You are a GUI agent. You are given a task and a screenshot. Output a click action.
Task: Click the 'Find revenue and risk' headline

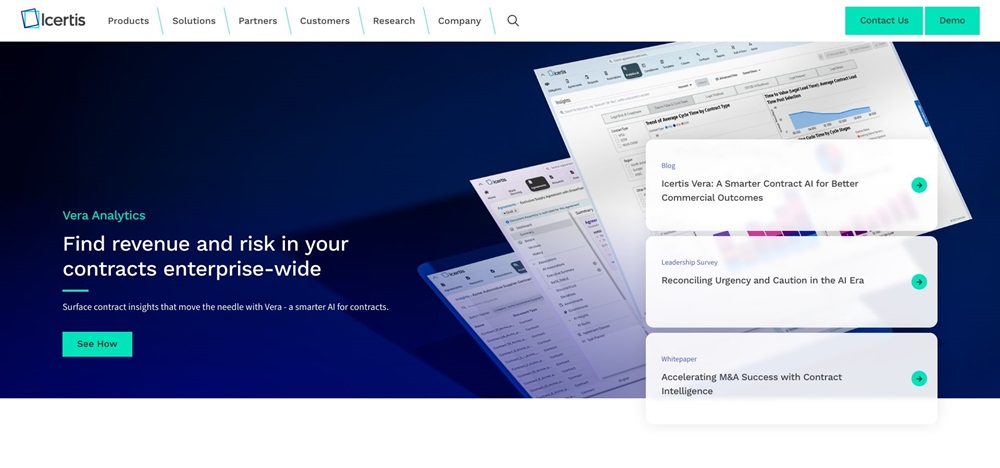205,256
